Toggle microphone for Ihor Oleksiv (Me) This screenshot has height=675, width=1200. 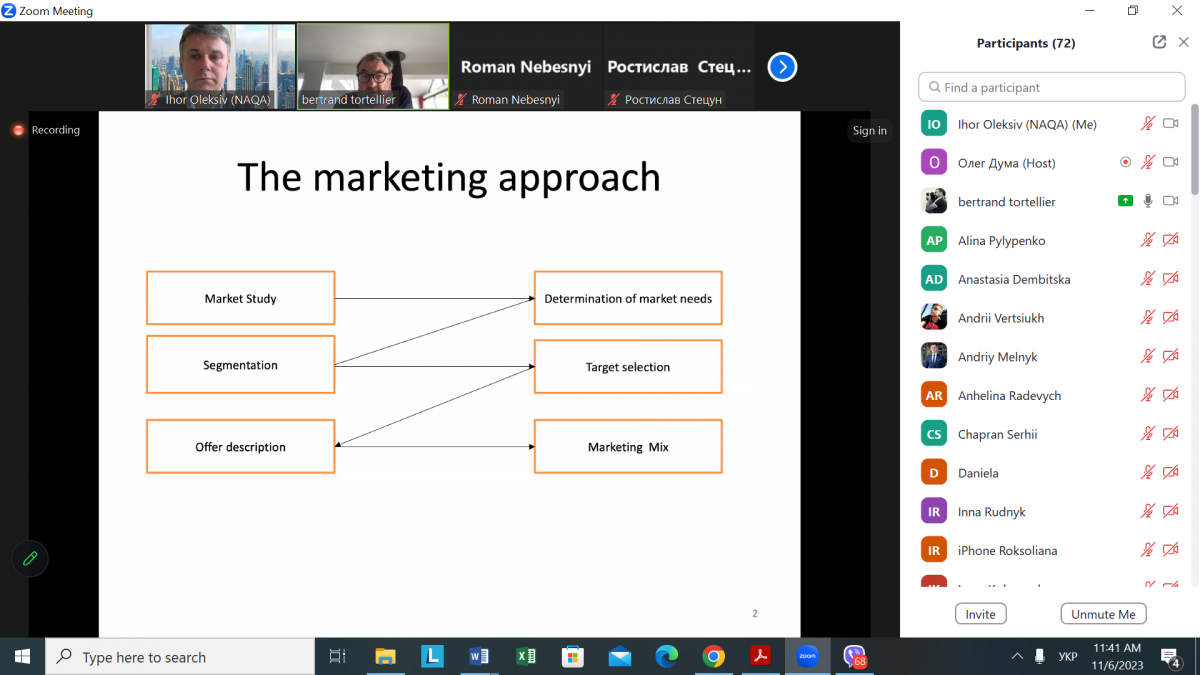1148,124
